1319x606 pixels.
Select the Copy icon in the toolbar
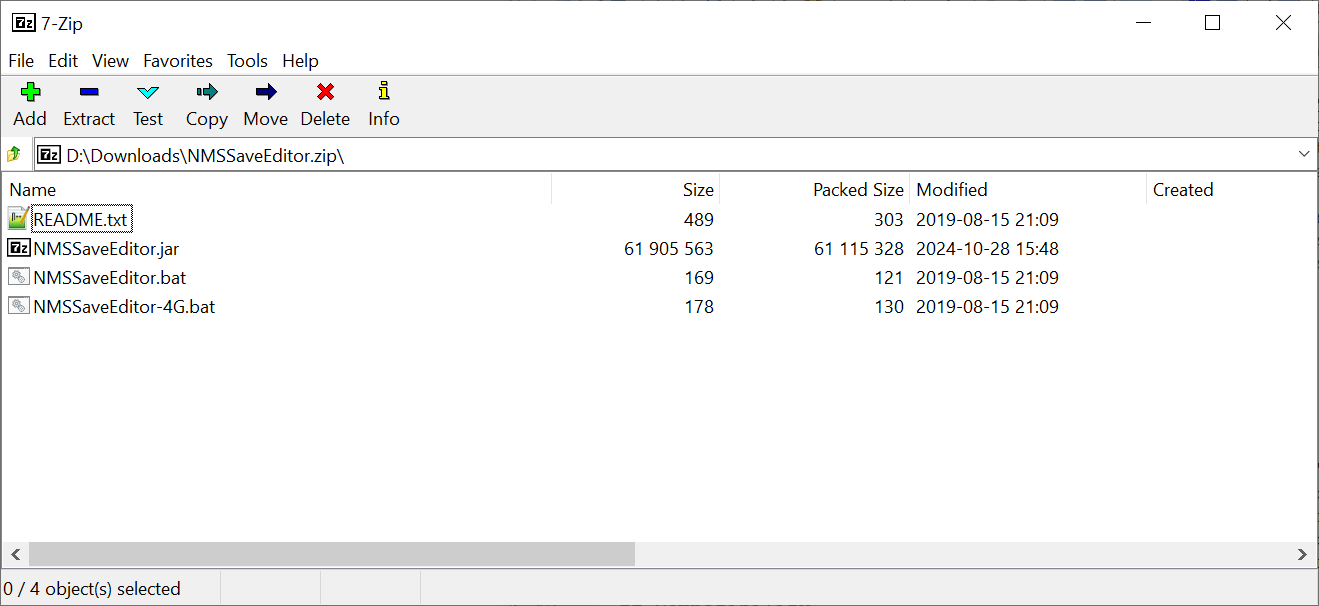(x=206, y=92)
